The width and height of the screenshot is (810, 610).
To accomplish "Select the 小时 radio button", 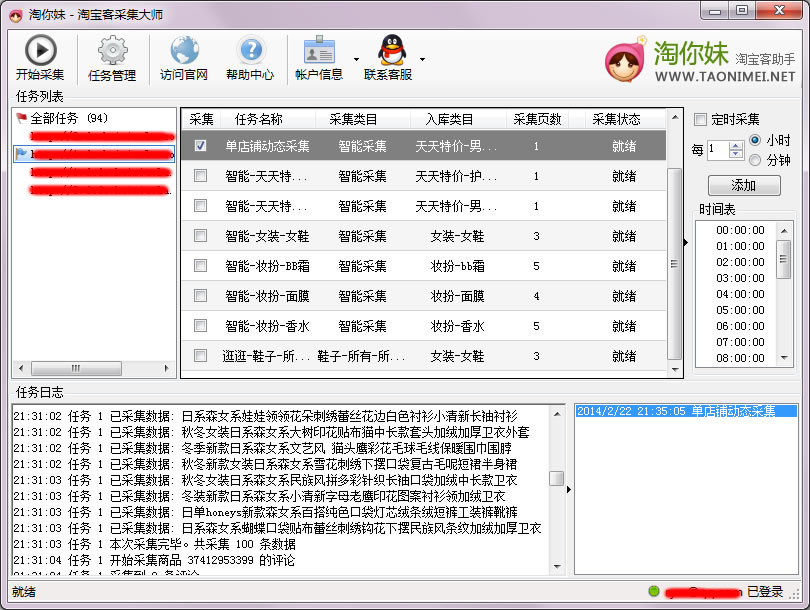I will click(756, 140).
